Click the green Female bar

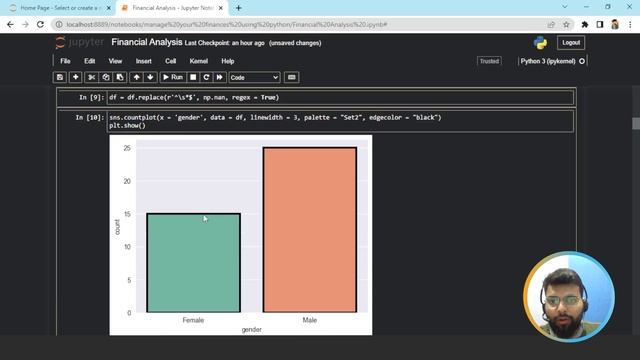point(193,263)
